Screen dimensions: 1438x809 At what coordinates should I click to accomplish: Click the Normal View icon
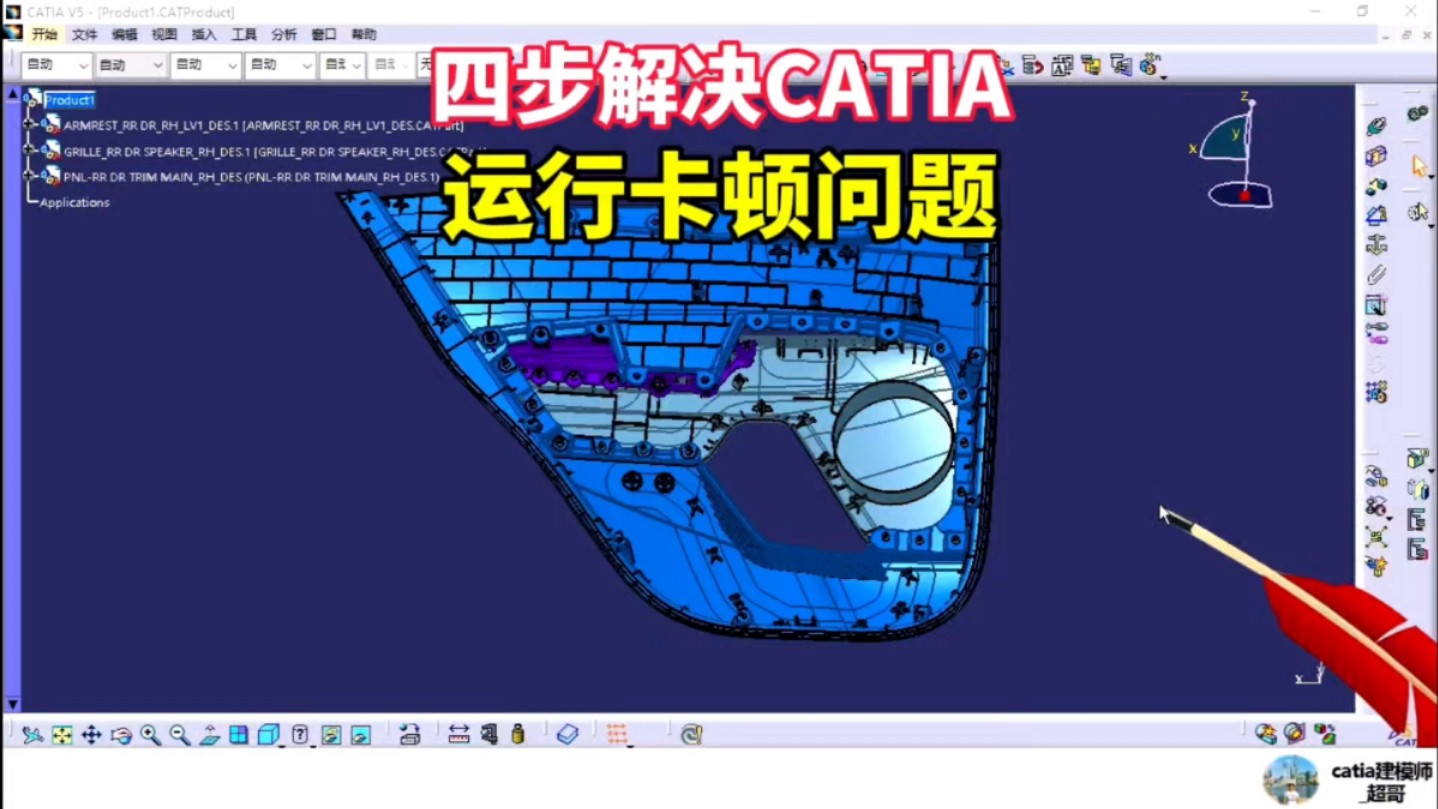(x=209, y=735)
